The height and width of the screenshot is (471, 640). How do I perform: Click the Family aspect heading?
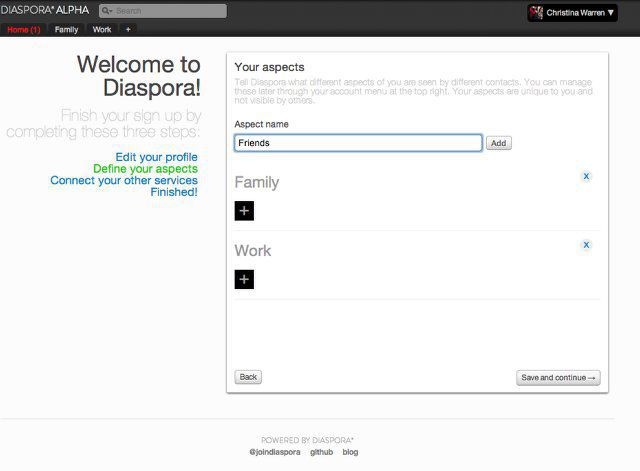pos(257,182)
